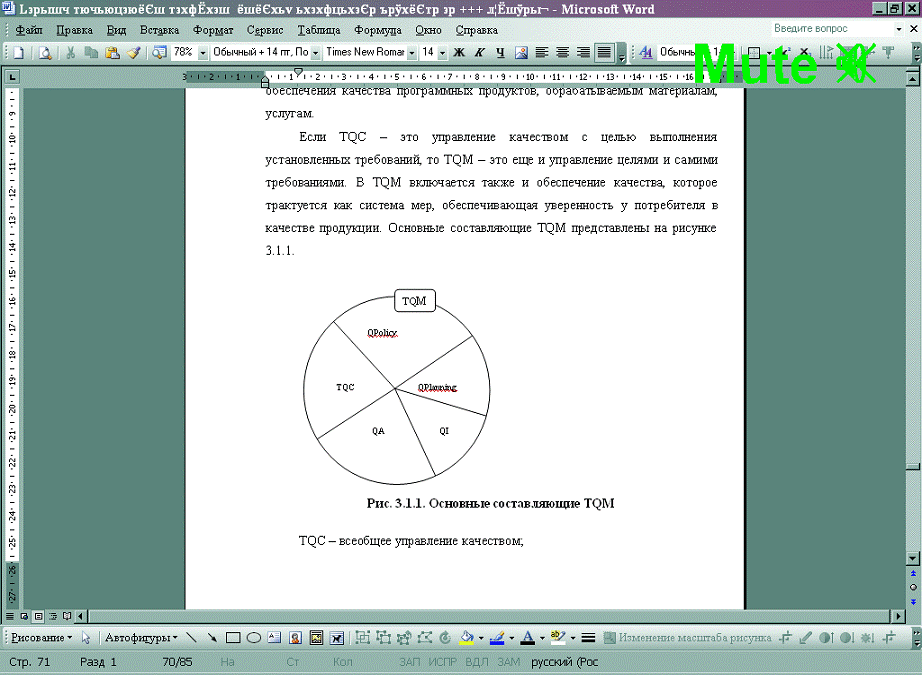Viewport: 922px width, 675px height.
Task: Click the Font Color swatch button
Action: point(527,637)
